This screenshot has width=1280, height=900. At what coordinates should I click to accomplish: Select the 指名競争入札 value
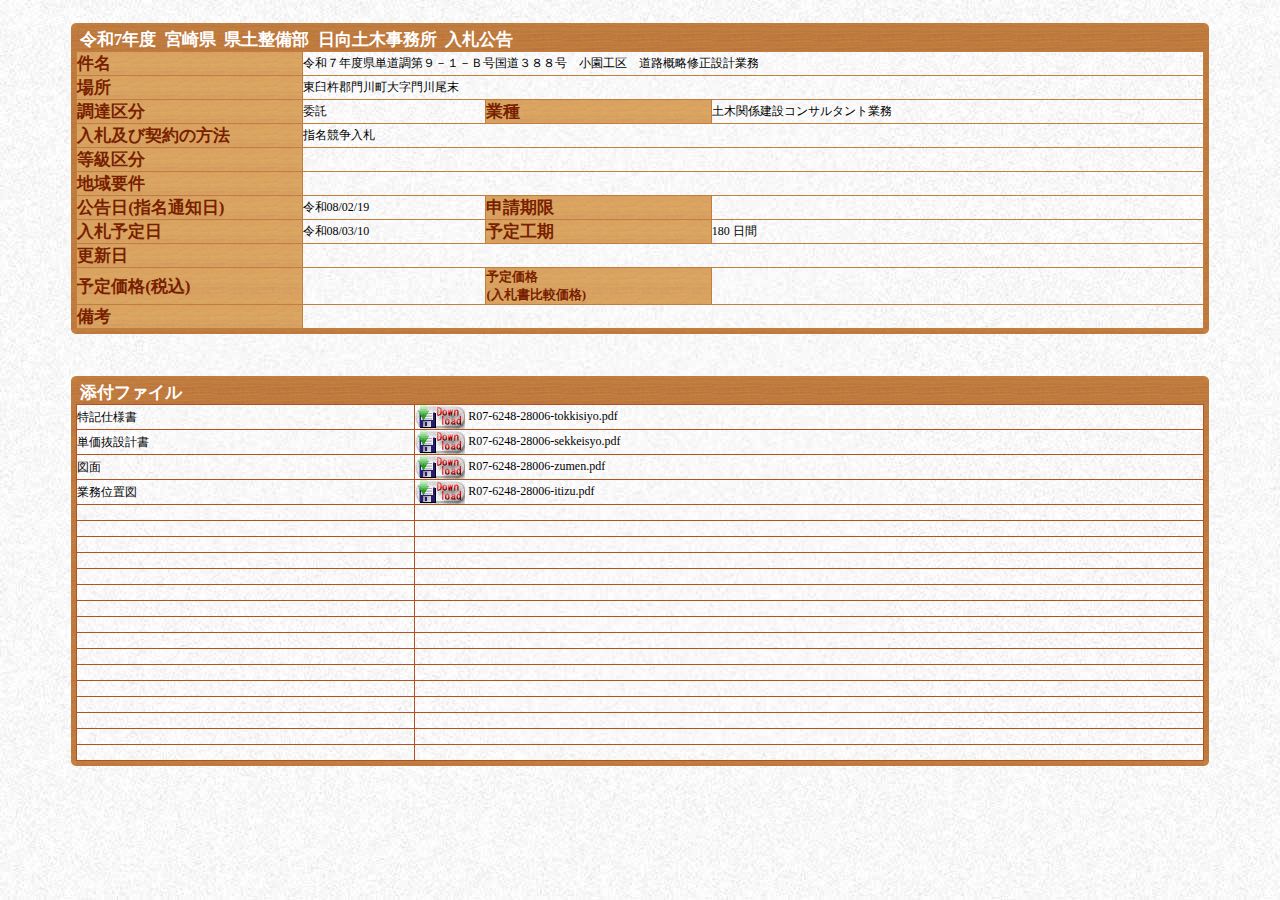point(339,135)
